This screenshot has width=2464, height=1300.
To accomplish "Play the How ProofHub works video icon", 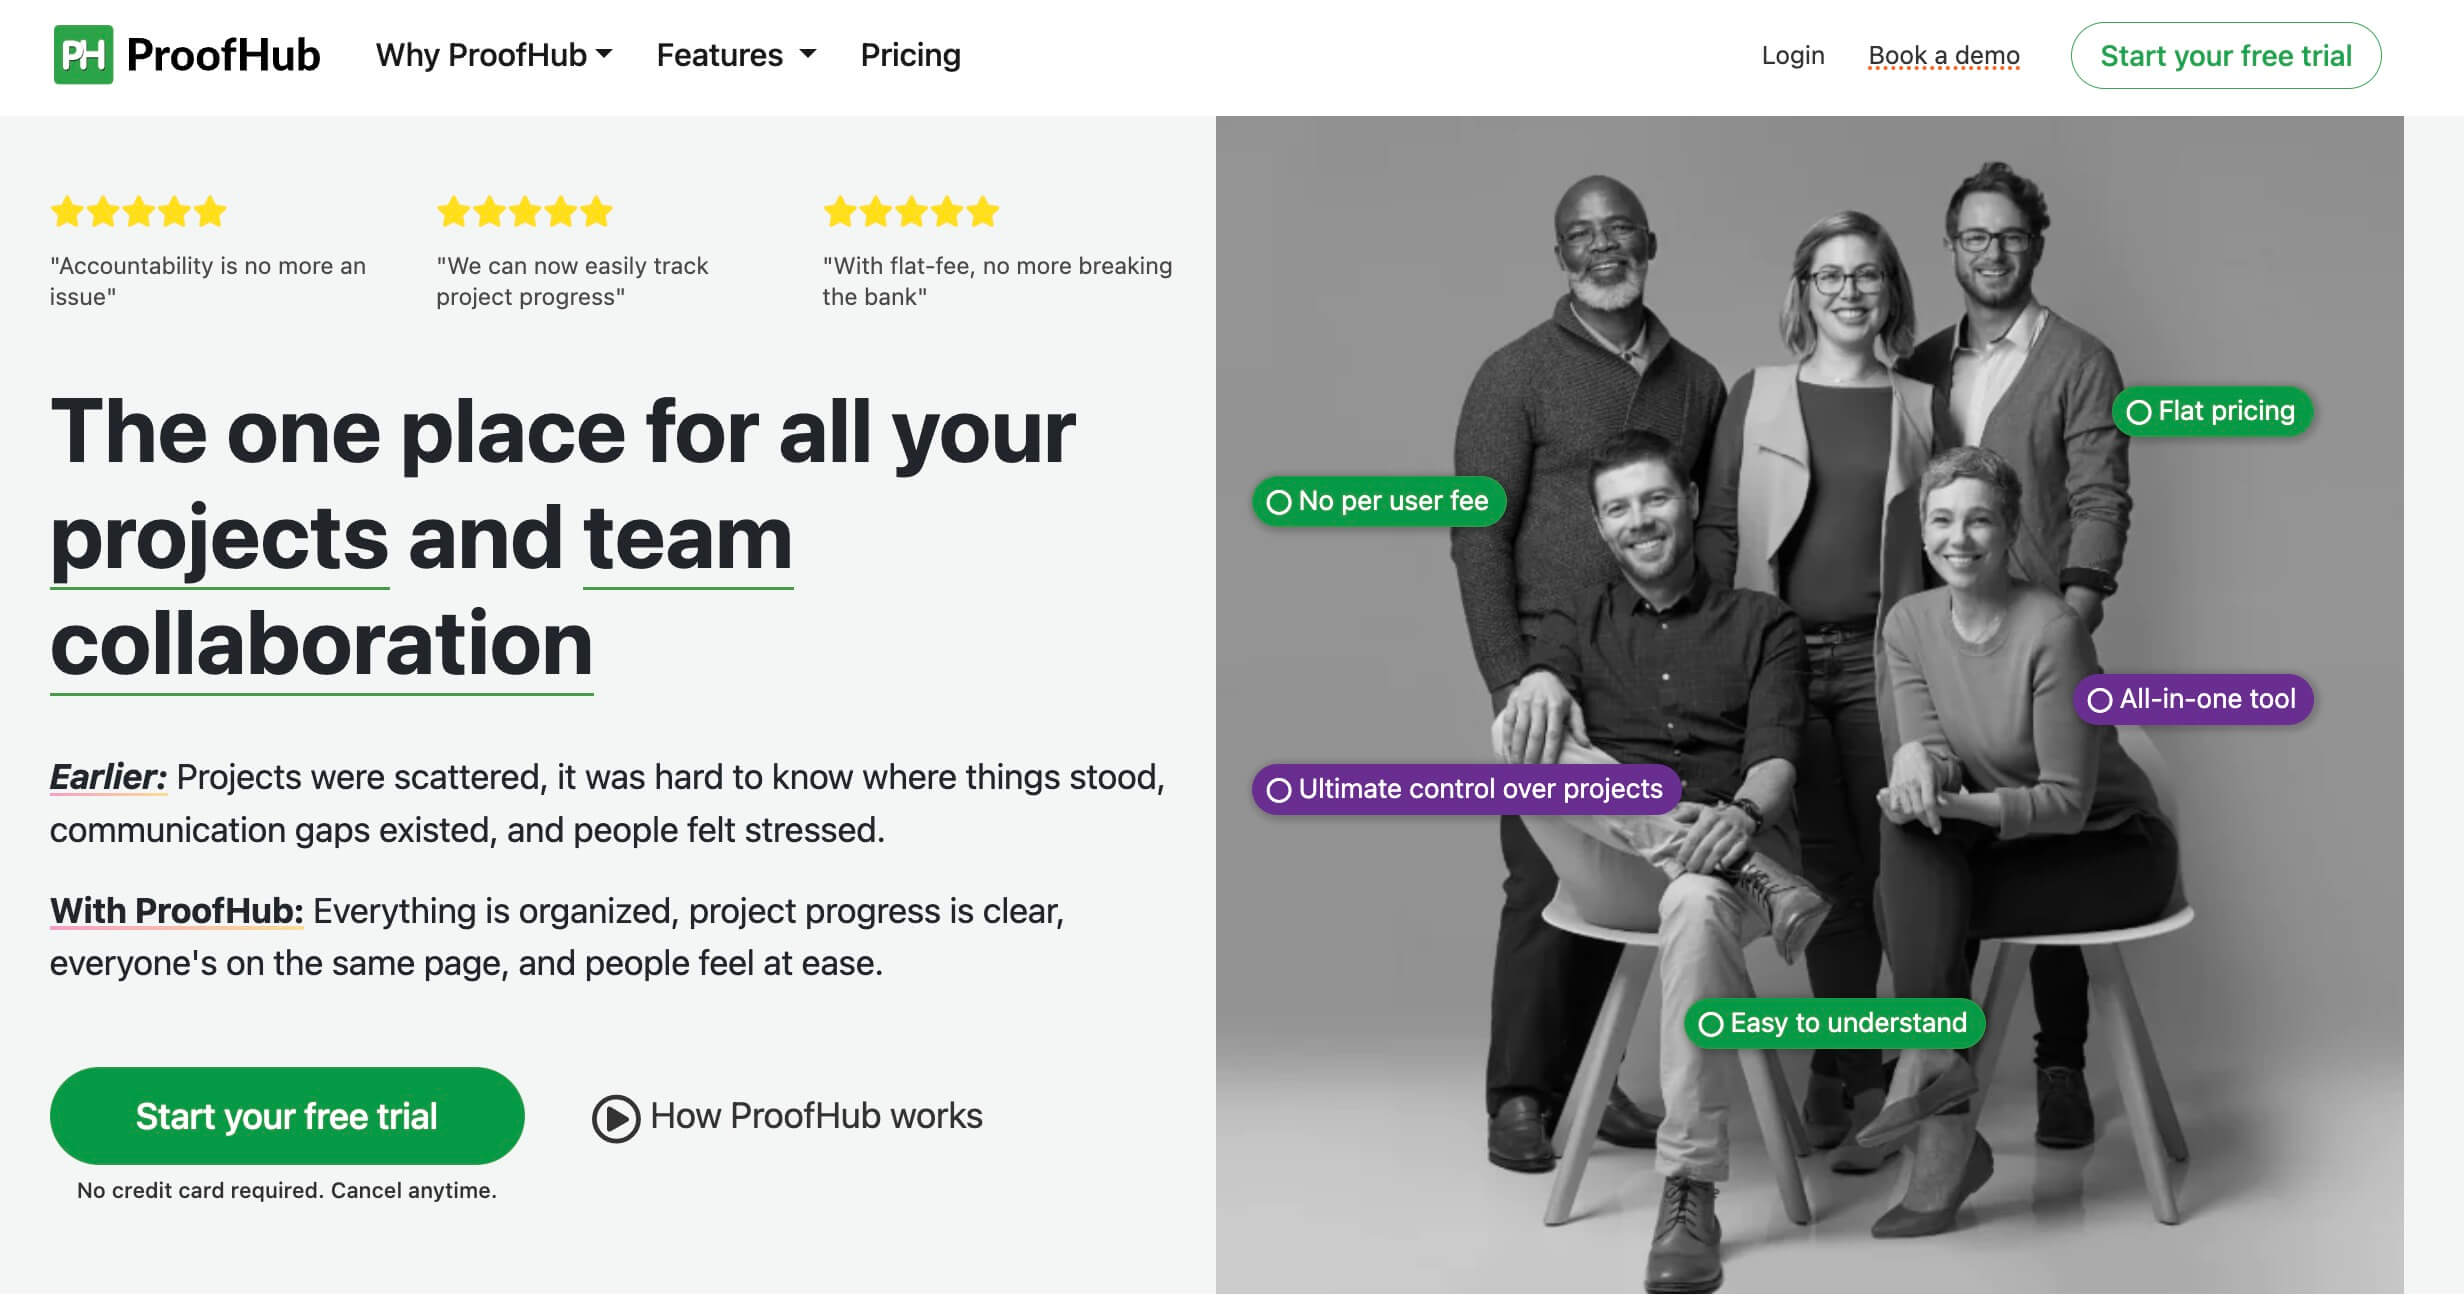I will pos(616,1118).
